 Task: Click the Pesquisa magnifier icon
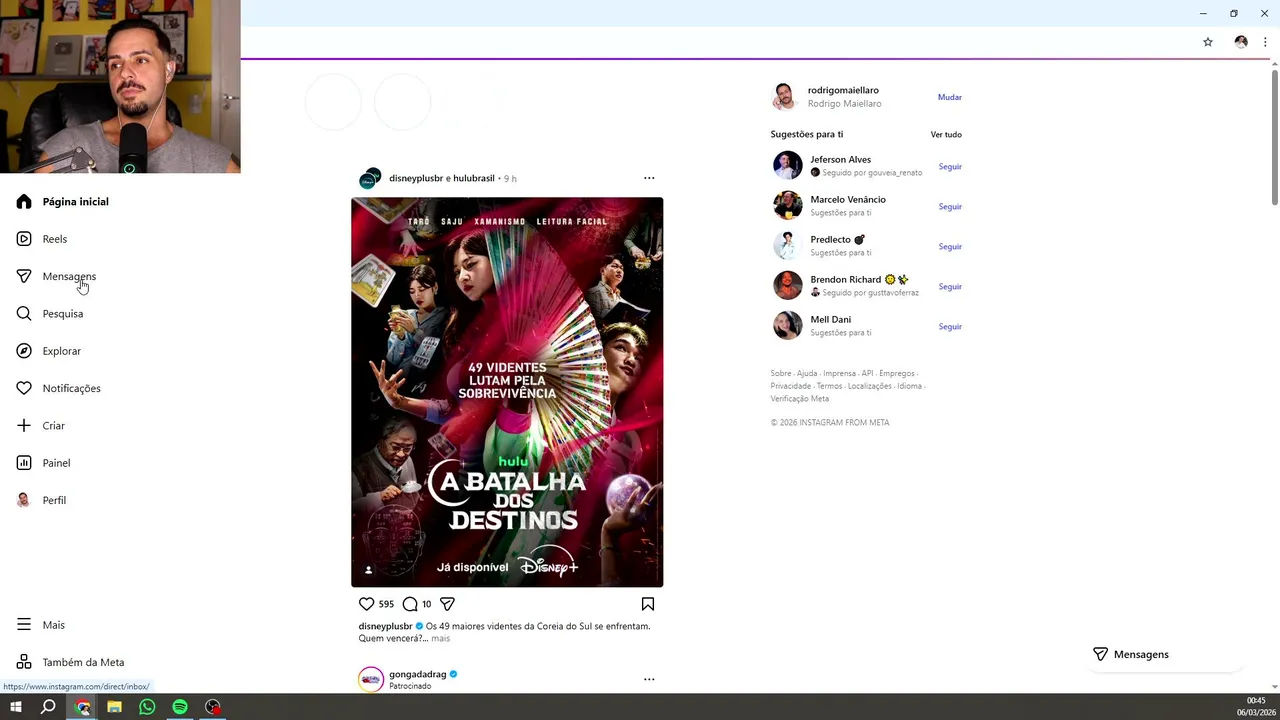click(24, 314)
